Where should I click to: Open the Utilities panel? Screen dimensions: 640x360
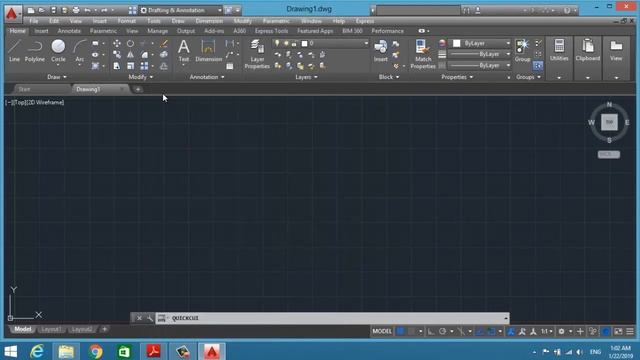559,58
